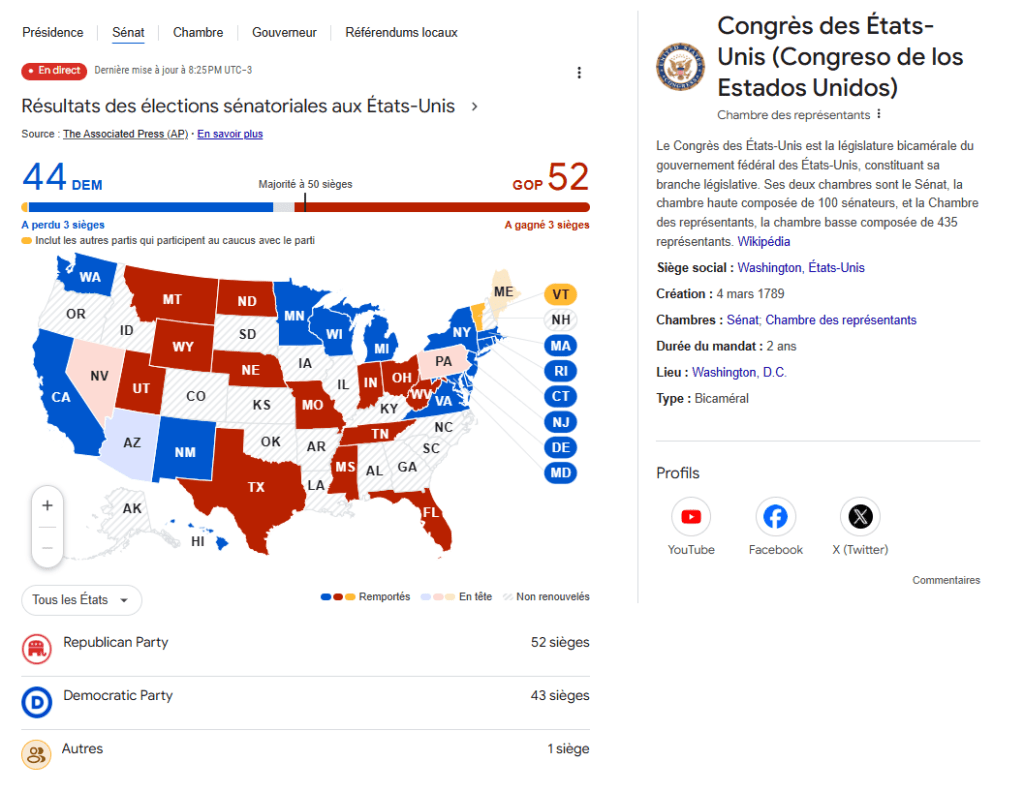Open the X (Twitter) profile icon
The width and height of the screenshot is (1024, 792).
(x=860, y=517)
